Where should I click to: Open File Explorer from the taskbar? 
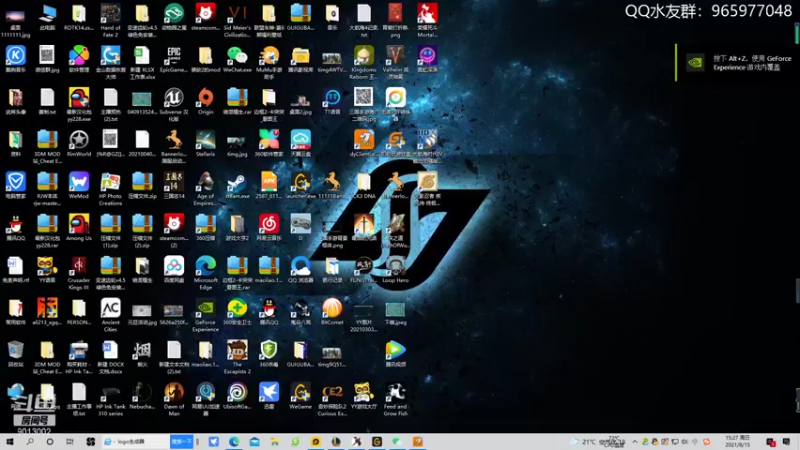click(x=274, y=442)
